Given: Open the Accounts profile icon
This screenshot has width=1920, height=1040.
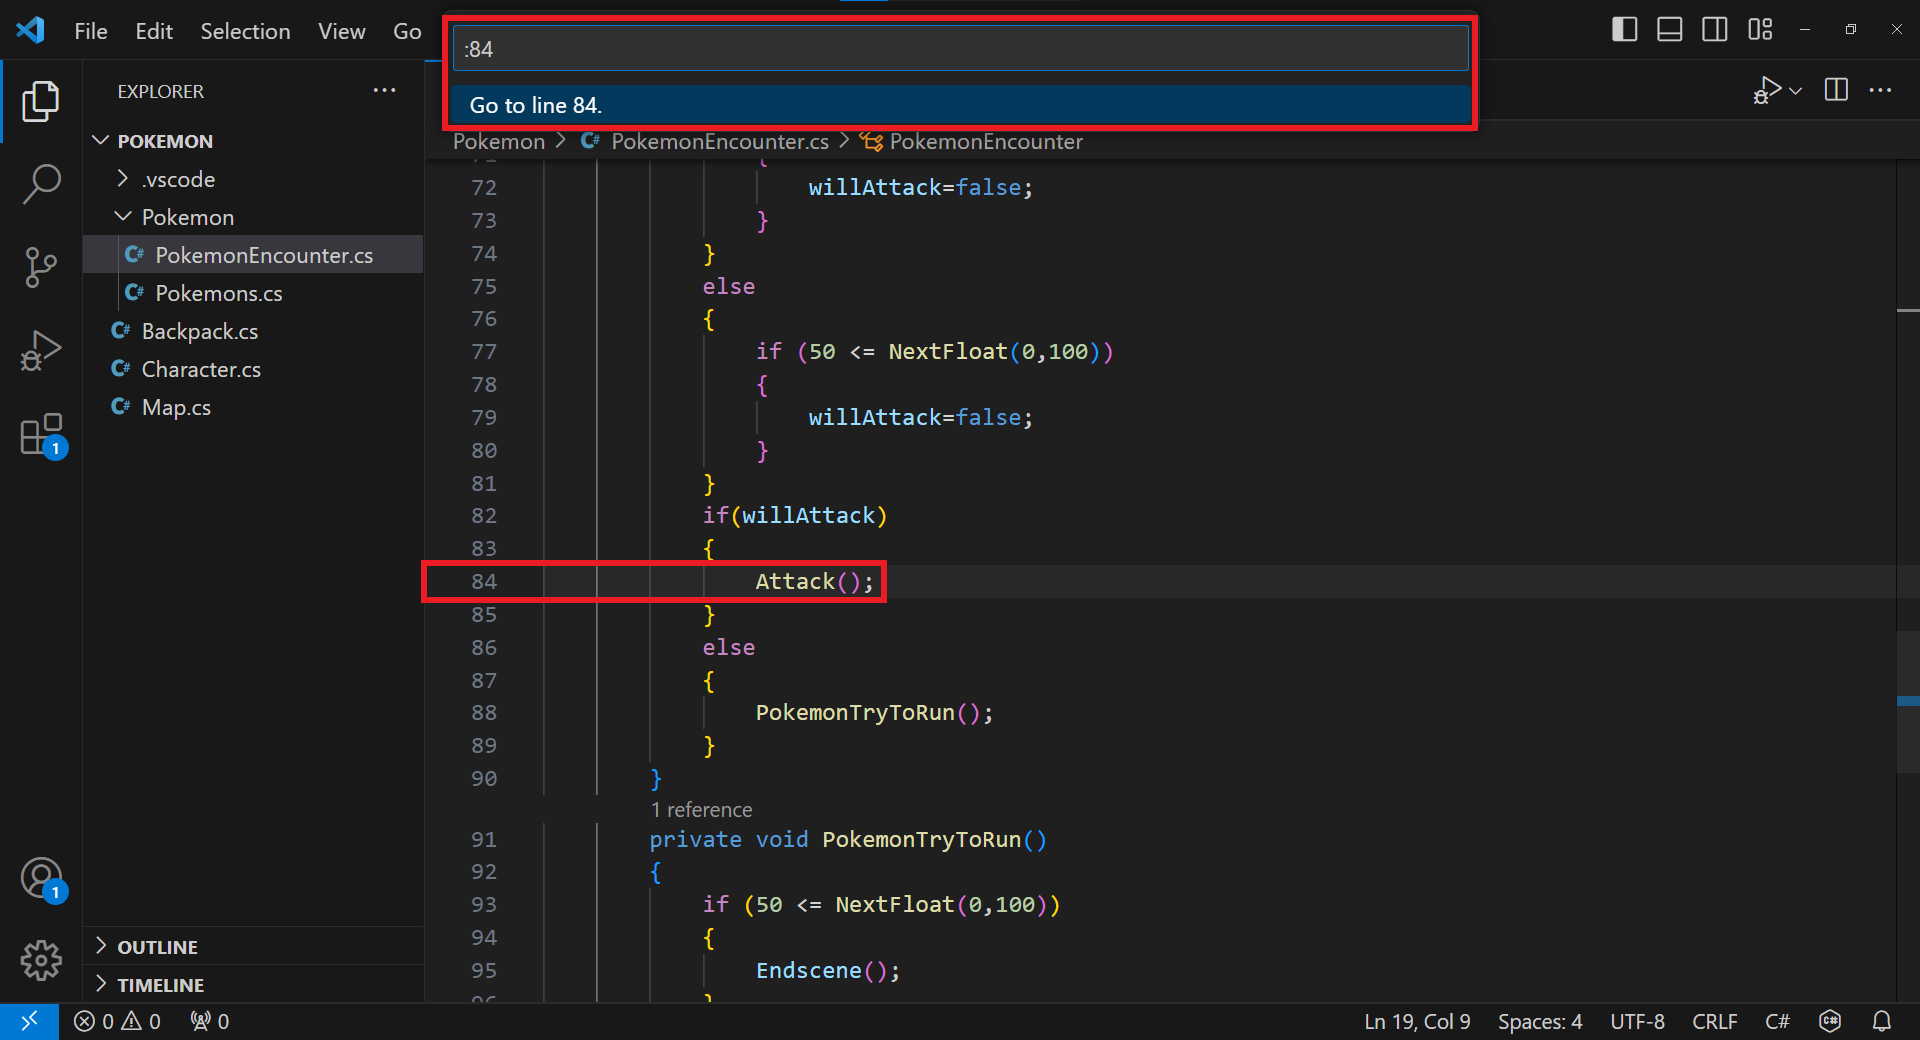Looking at the screenshot, I should tap(41, 878).
